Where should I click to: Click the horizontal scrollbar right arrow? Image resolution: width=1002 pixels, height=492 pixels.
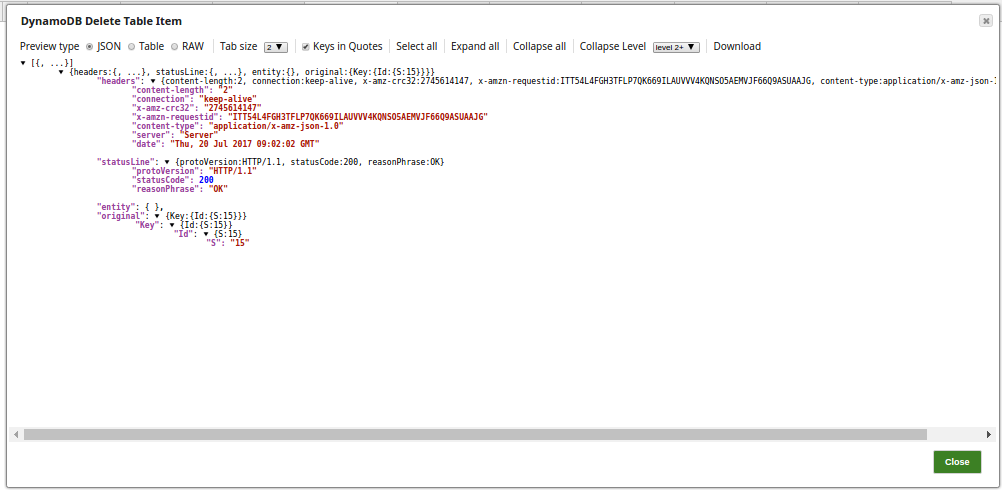(989, 434)
